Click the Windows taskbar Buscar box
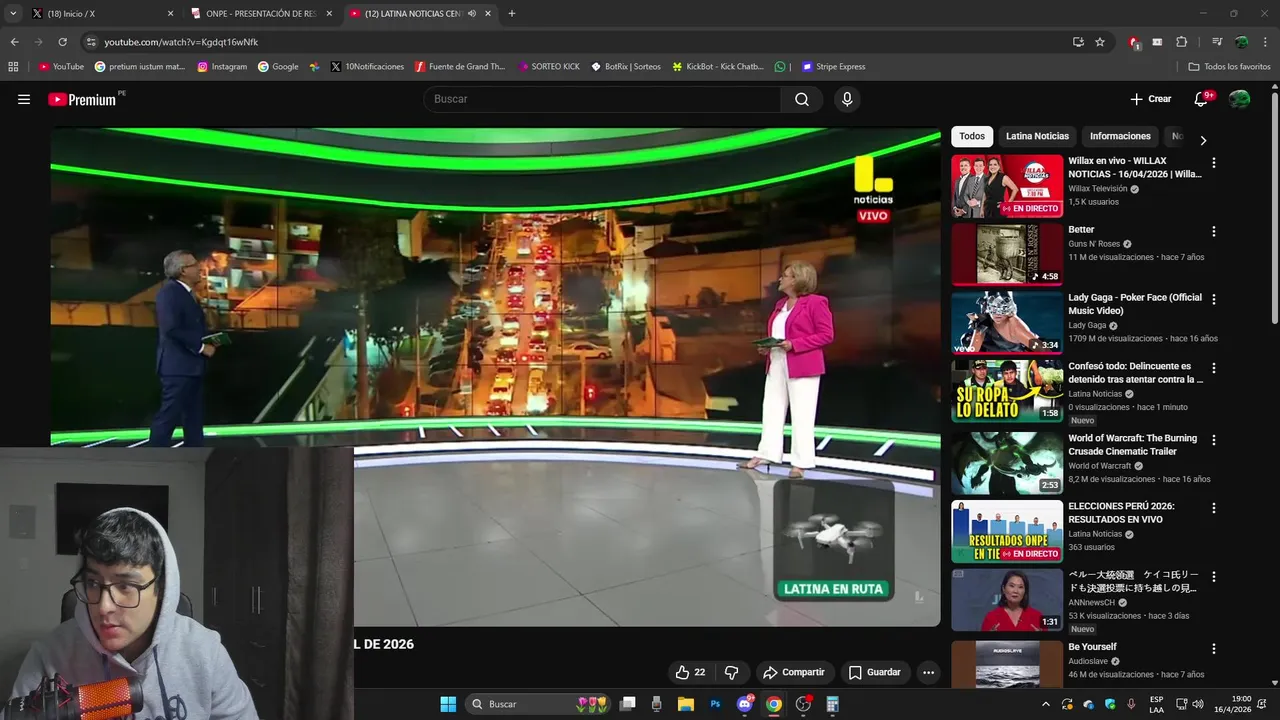 538,704
